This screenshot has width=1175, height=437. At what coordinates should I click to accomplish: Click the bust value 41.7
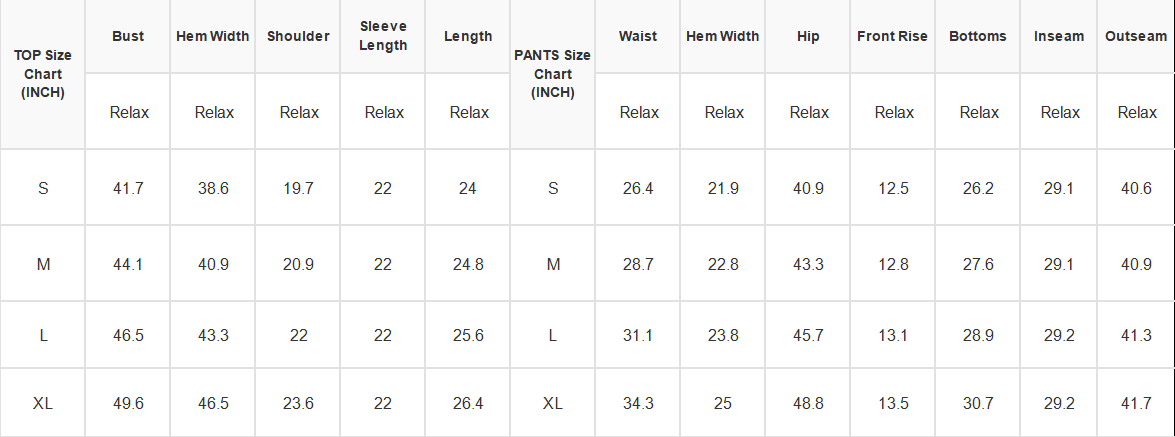pos(128,188)
